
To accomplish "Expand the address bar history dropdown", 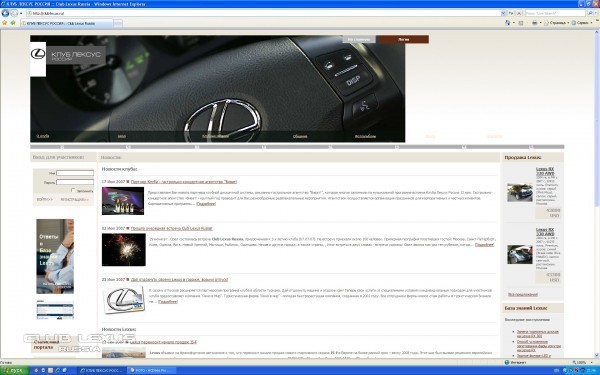I will (504, 13).
